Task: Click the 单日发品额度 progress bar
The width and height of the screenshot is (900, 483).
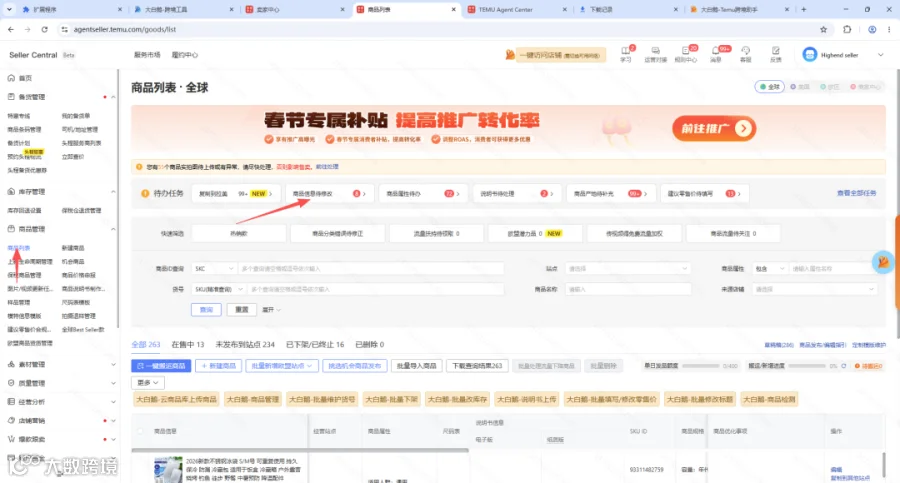Action: 700,366
